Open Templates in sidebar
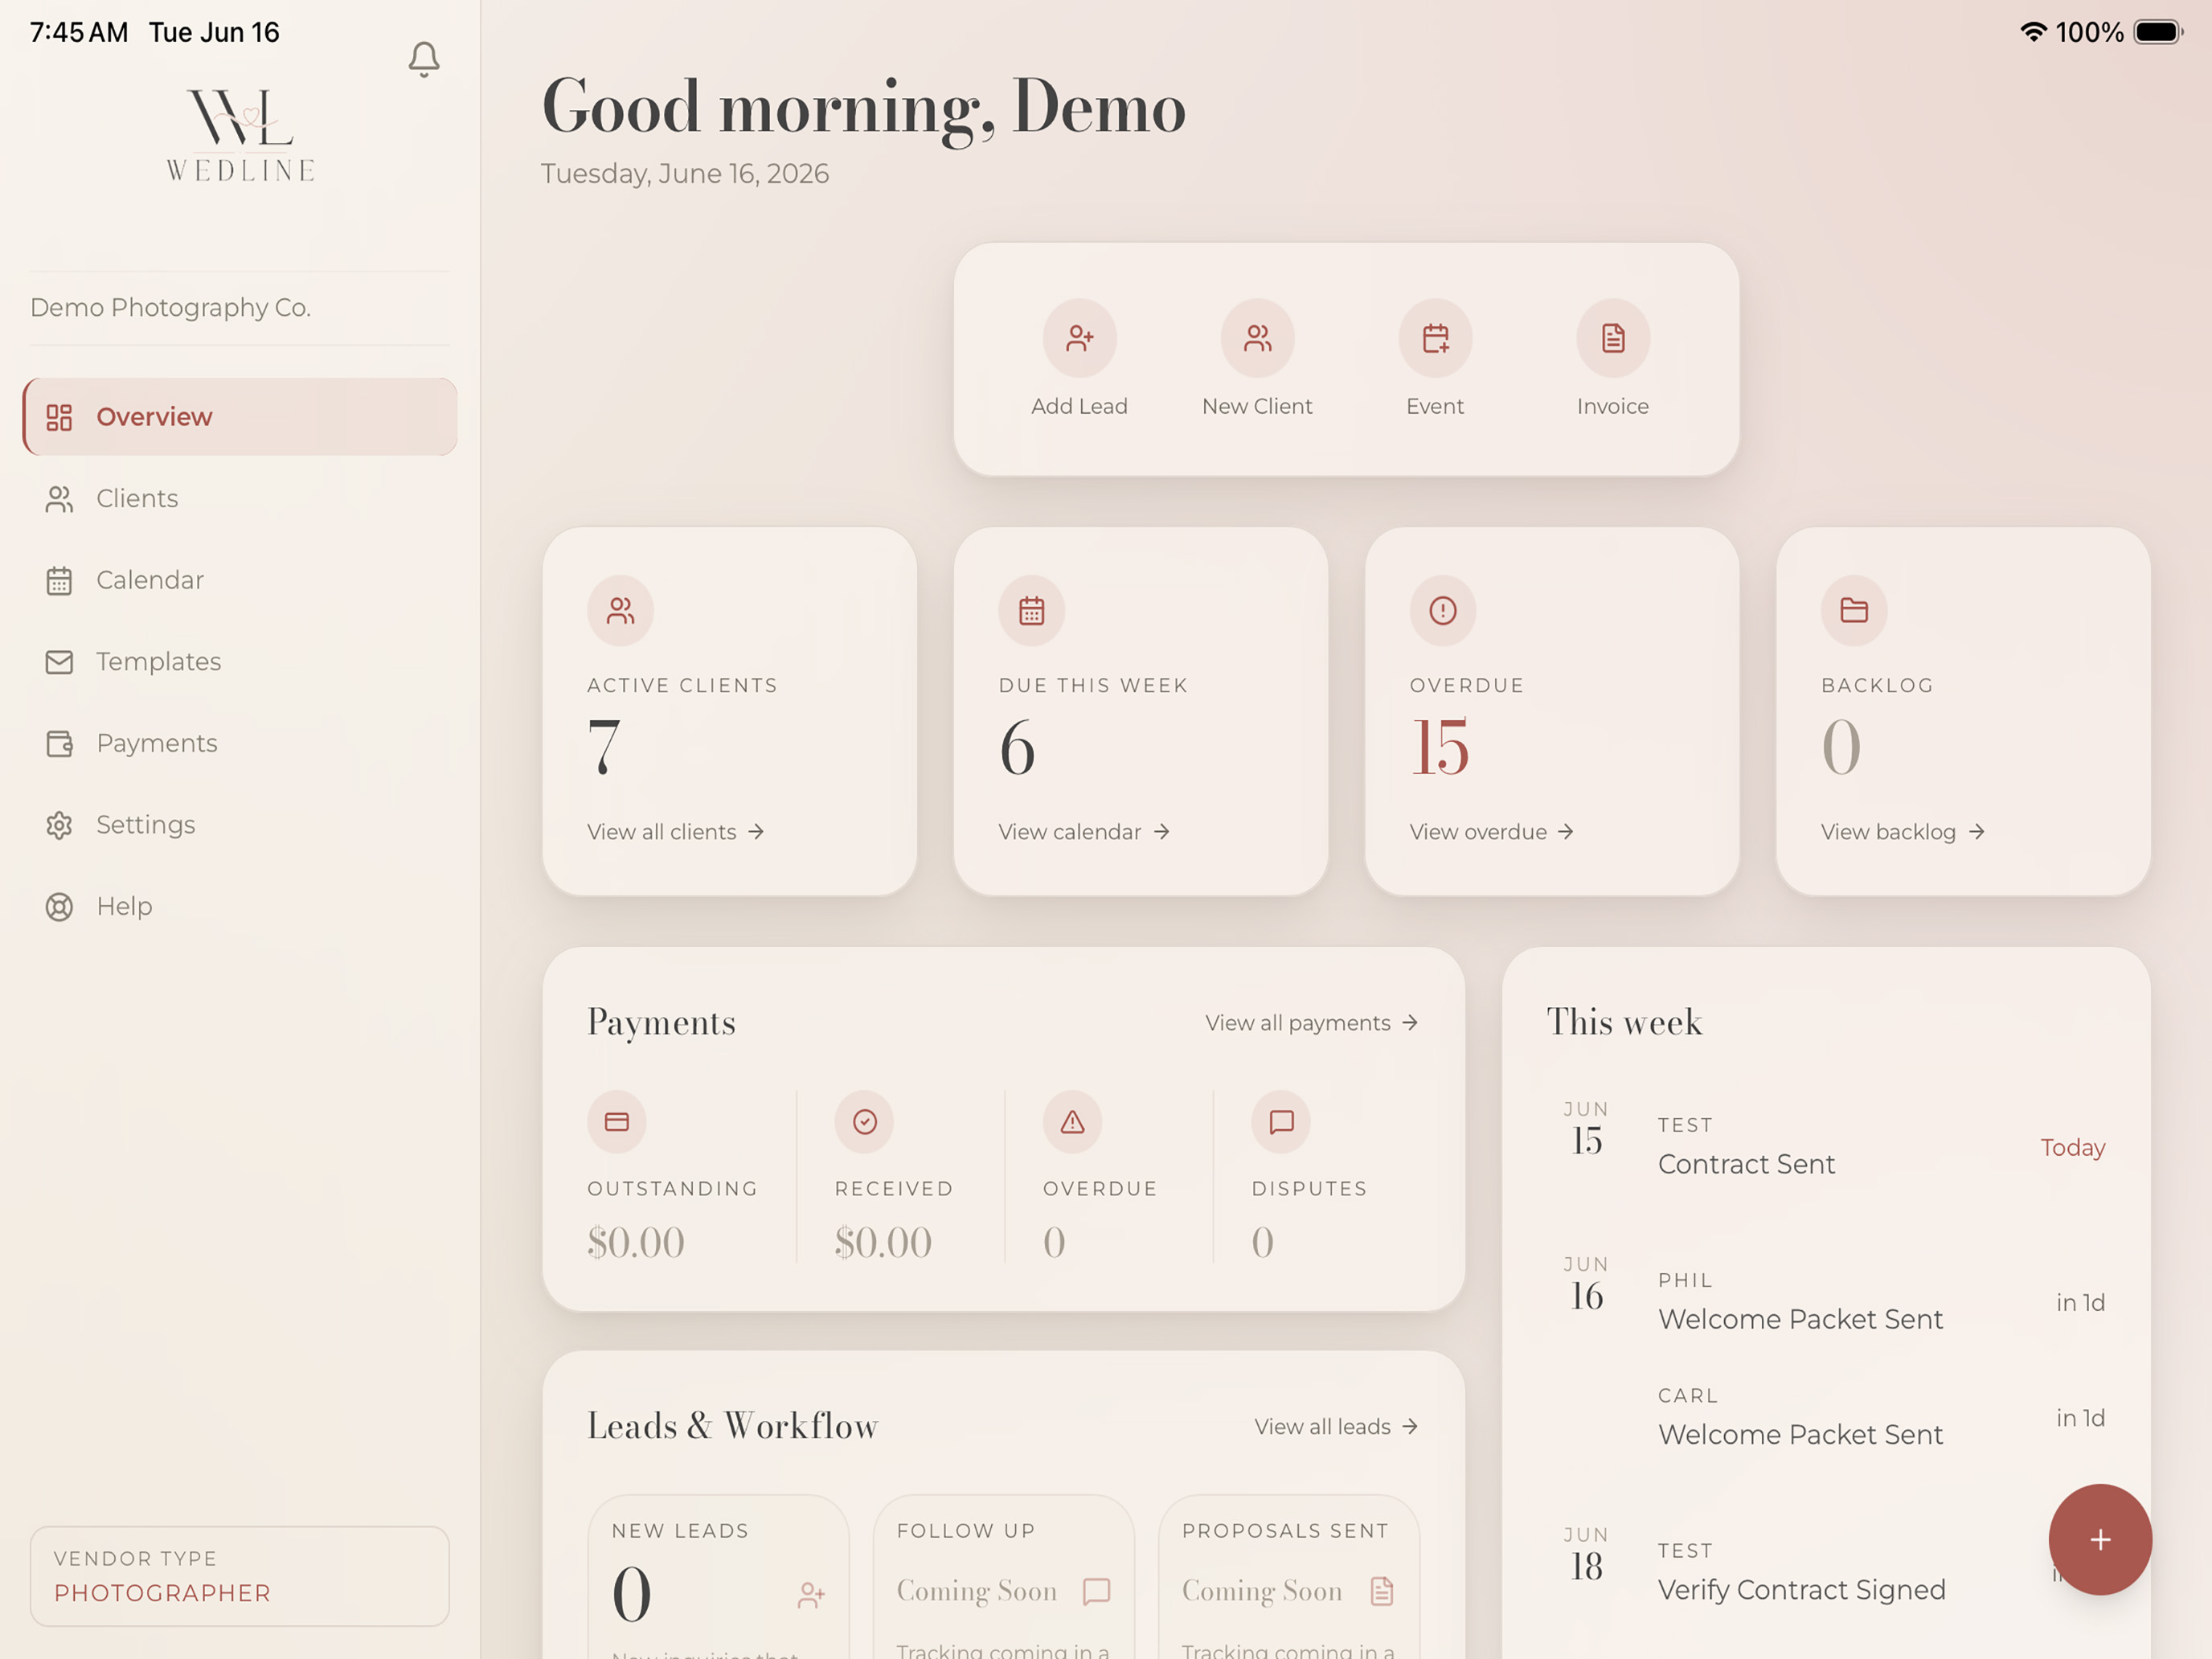Viewport: 2212px width, 1659px height. (x=240, y=662)
